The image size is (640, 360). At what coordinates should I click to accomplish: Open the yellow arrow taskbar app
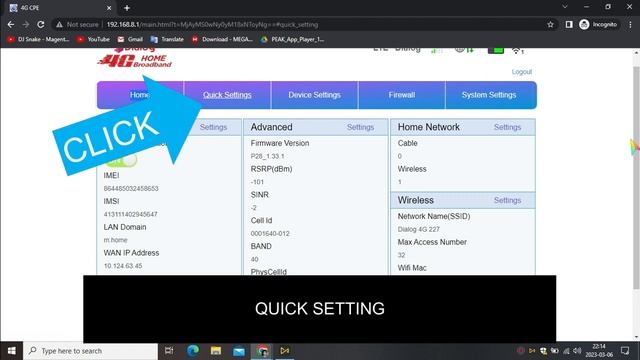(x=285, y=351)
